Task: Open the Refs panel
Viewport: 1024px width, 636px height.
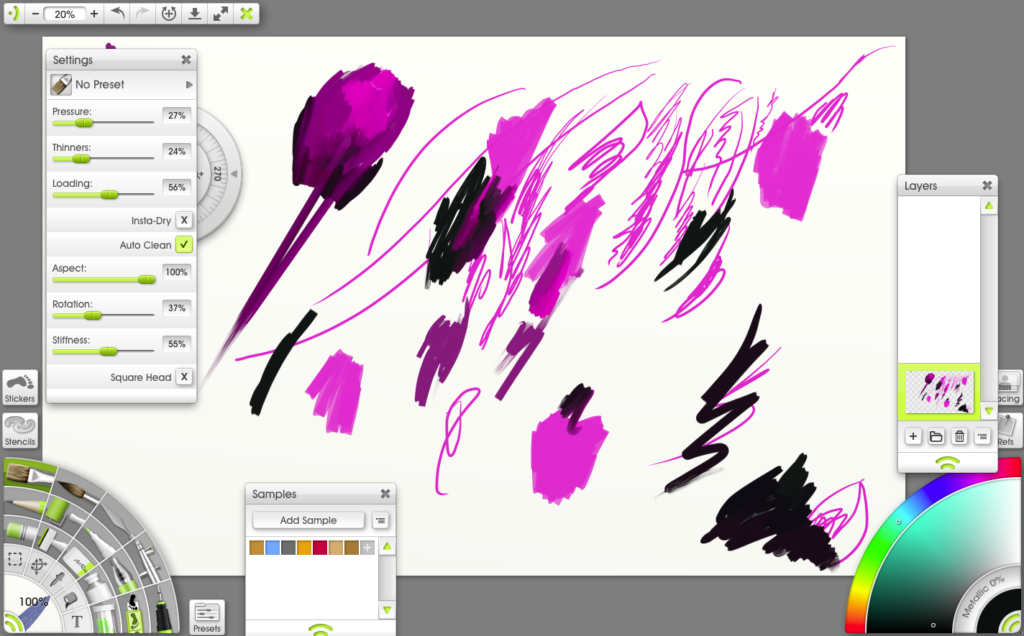Action: coord(1010,430)
